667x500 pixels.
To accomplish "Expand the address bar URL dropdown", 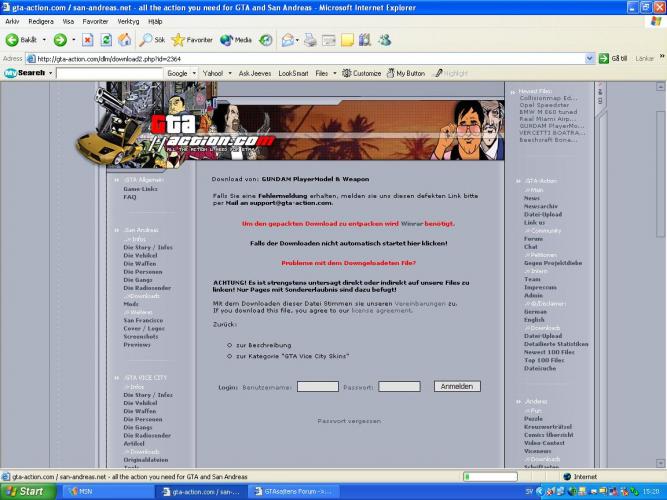I will click(590, 59).
